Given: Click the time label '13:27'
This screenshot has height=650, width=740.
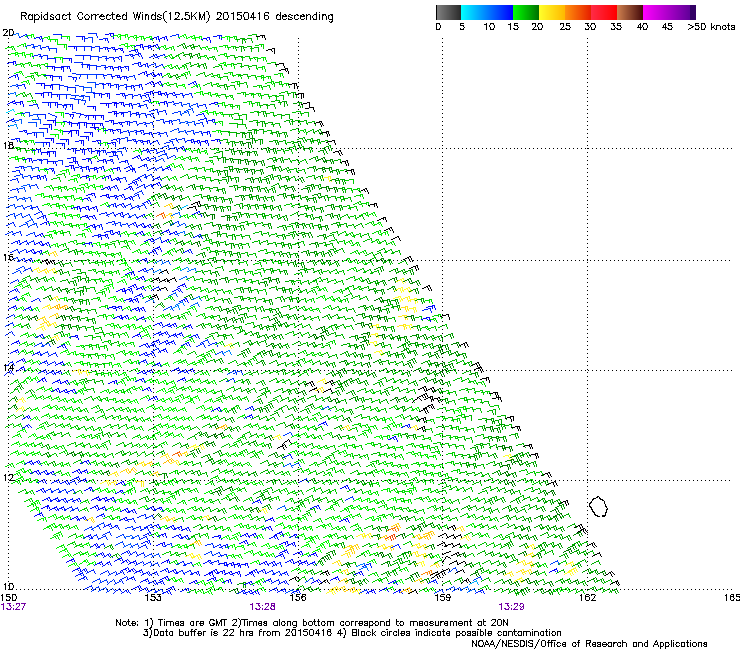Looking at the screenshot, I should [x=13, y=607].
